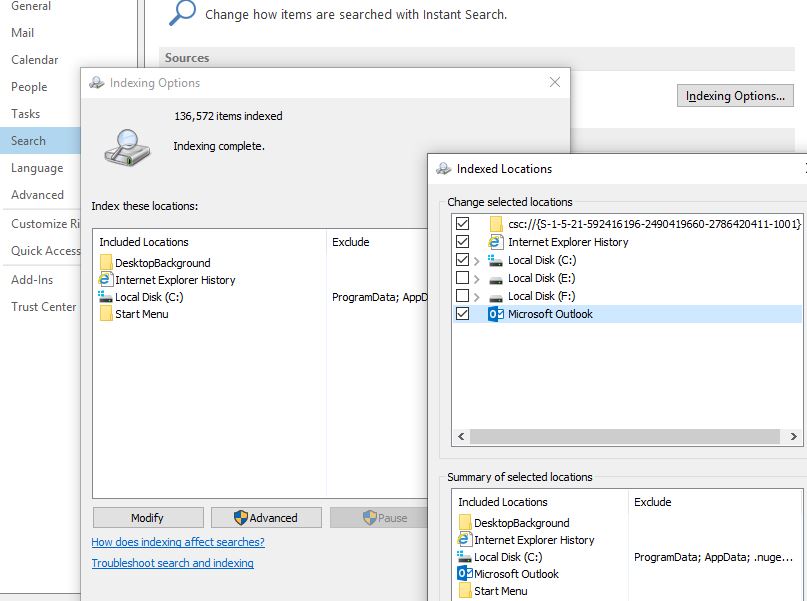The height and width of the screenshot is (601, 807).
Task: Click the Start Menu folder icon in Indexing Options
Action: point(106,314)
